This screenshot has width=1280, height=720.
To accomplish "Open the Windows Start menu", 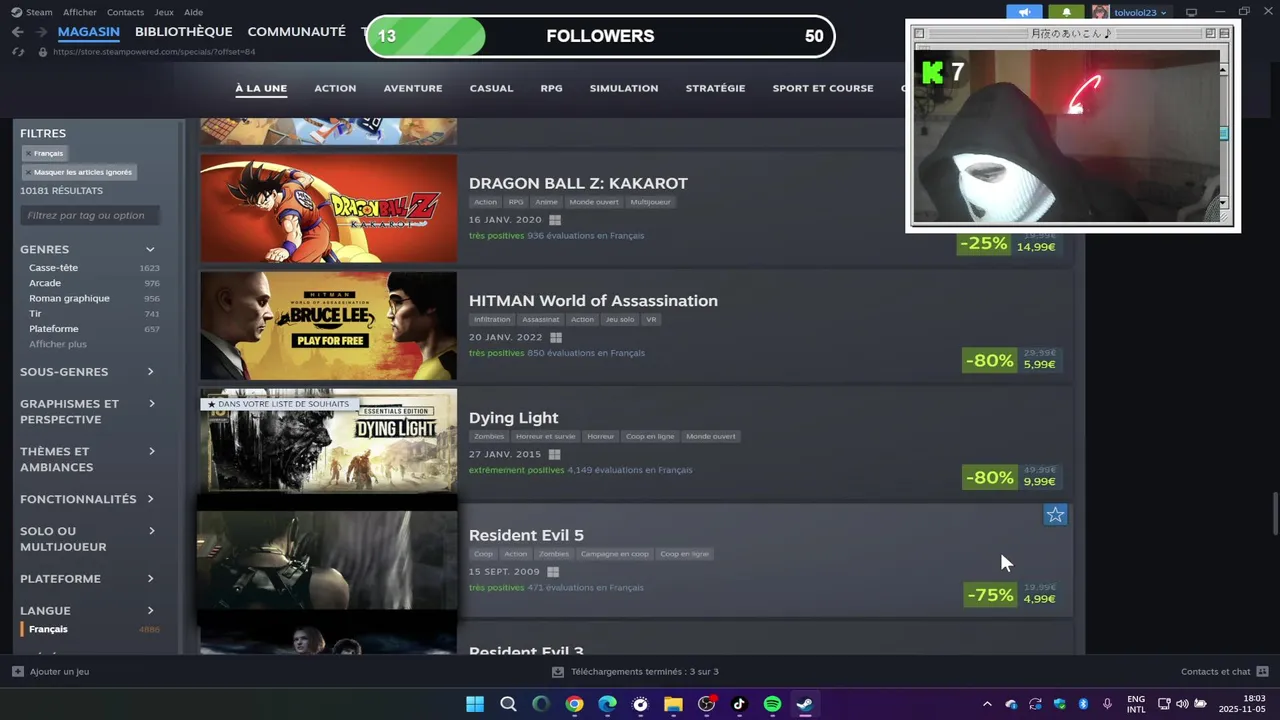I will [475, 704].
